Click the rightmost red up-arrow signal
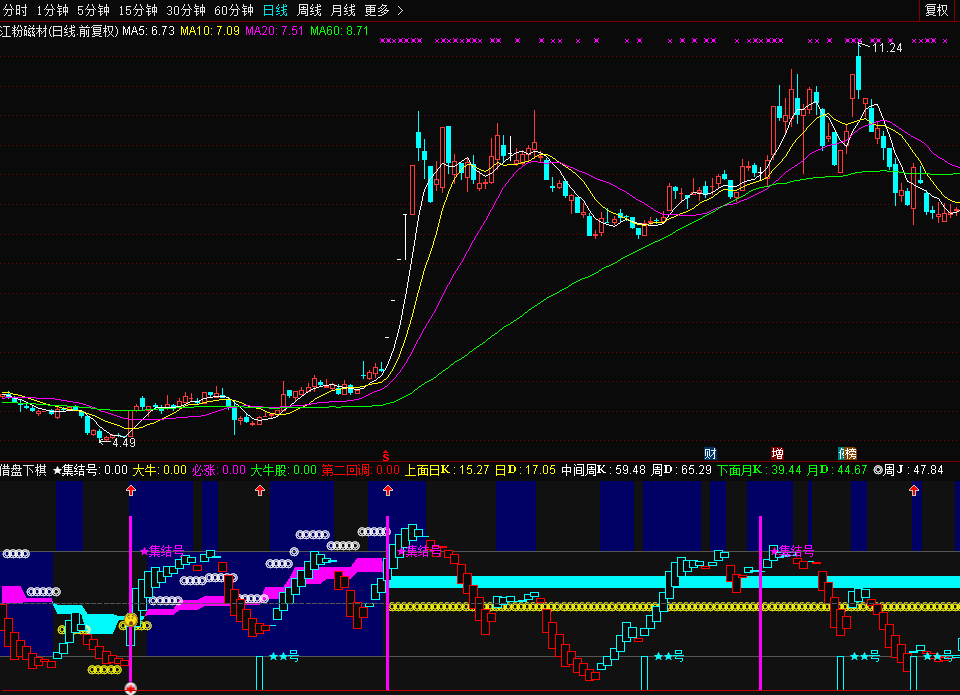This screenshot has width=960, height=695. (913, 490)
